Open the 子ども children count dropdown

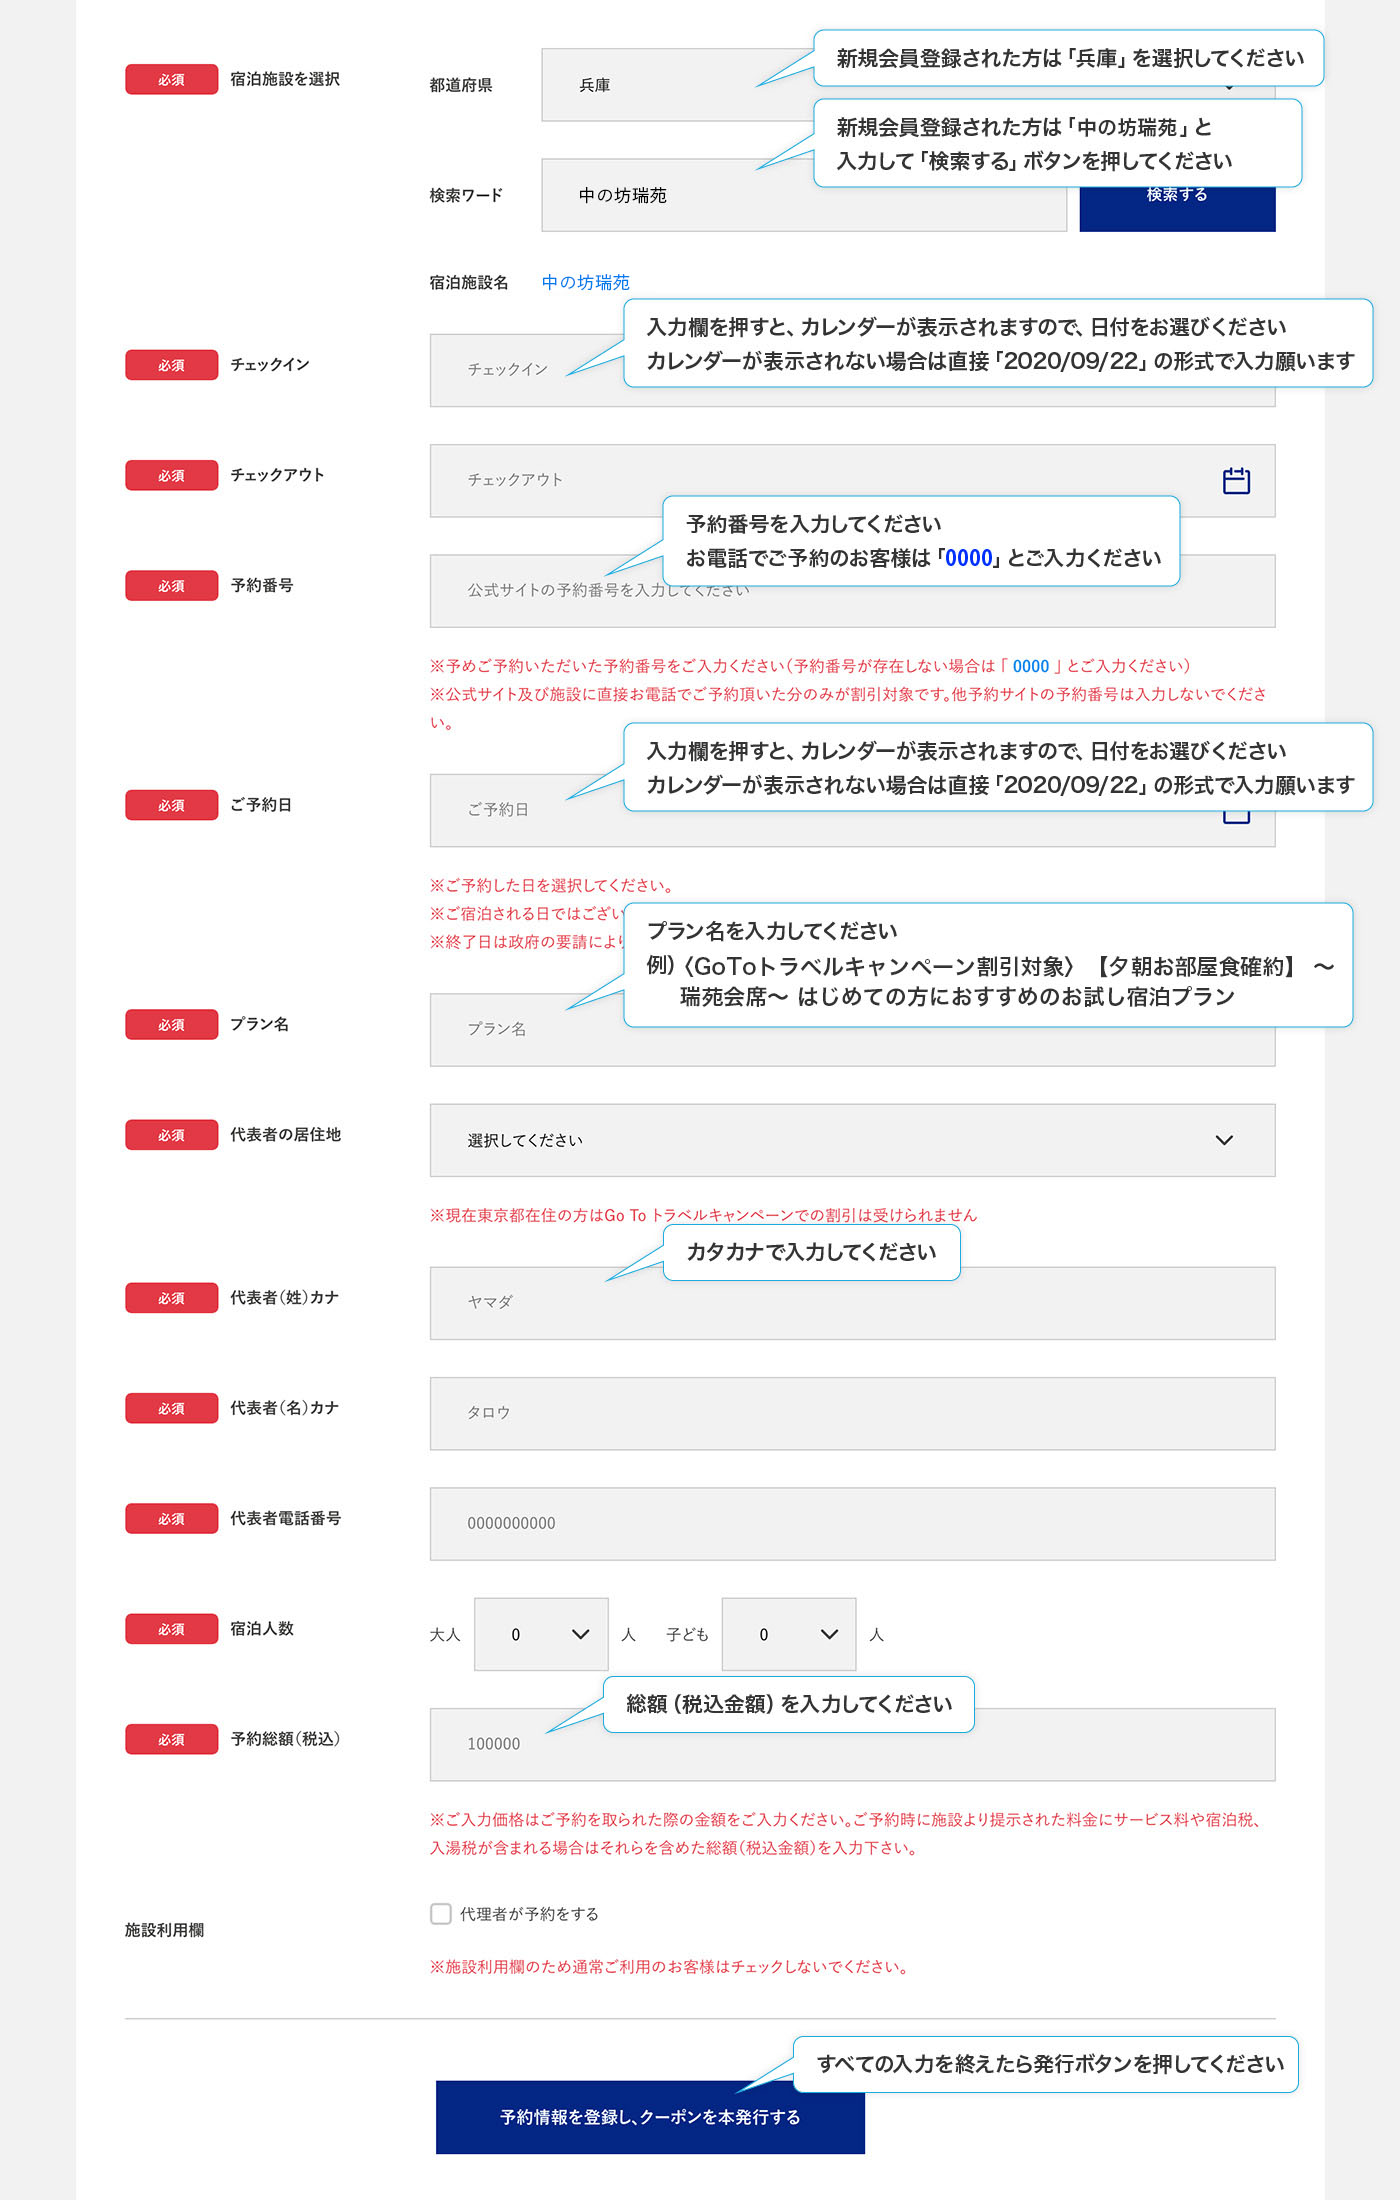789,1634
